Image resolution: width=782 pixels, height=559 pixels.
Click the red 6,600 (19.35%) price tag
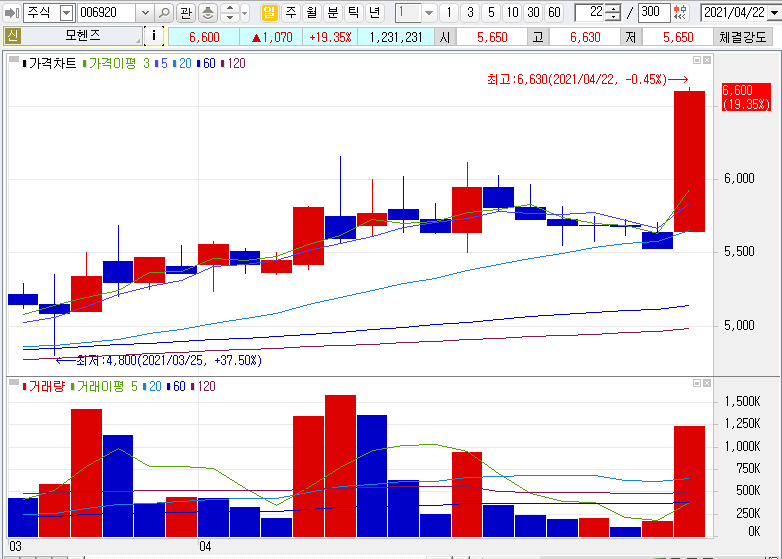(x=747, y=97)
